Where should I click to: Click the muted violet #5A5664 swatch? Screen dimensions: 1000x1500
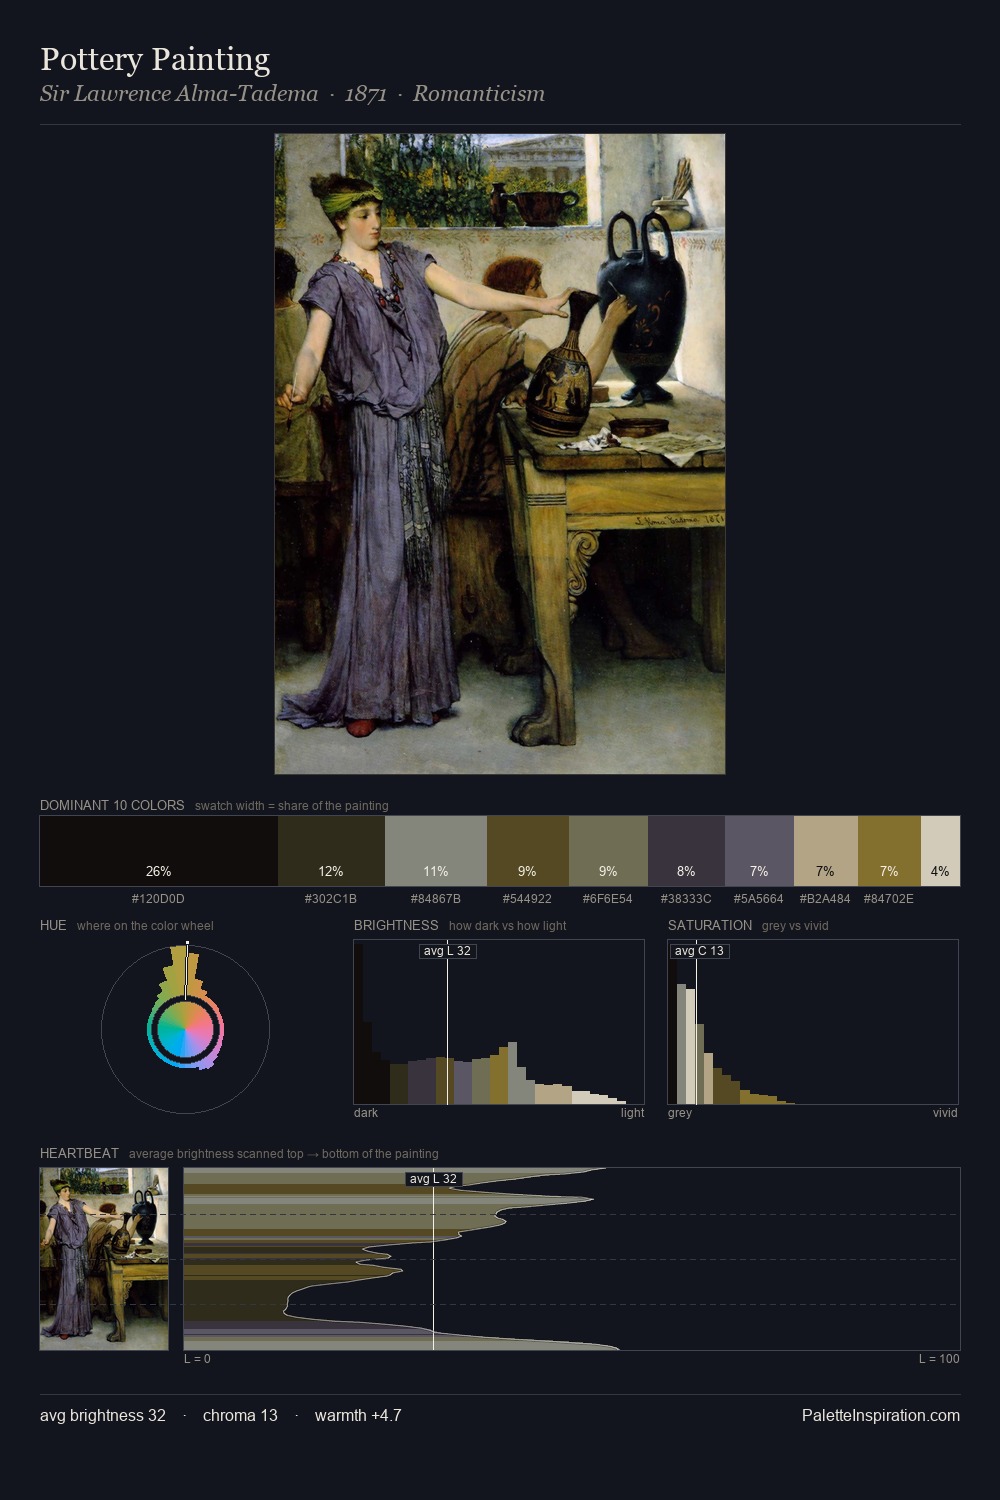(x=759, y=851)
